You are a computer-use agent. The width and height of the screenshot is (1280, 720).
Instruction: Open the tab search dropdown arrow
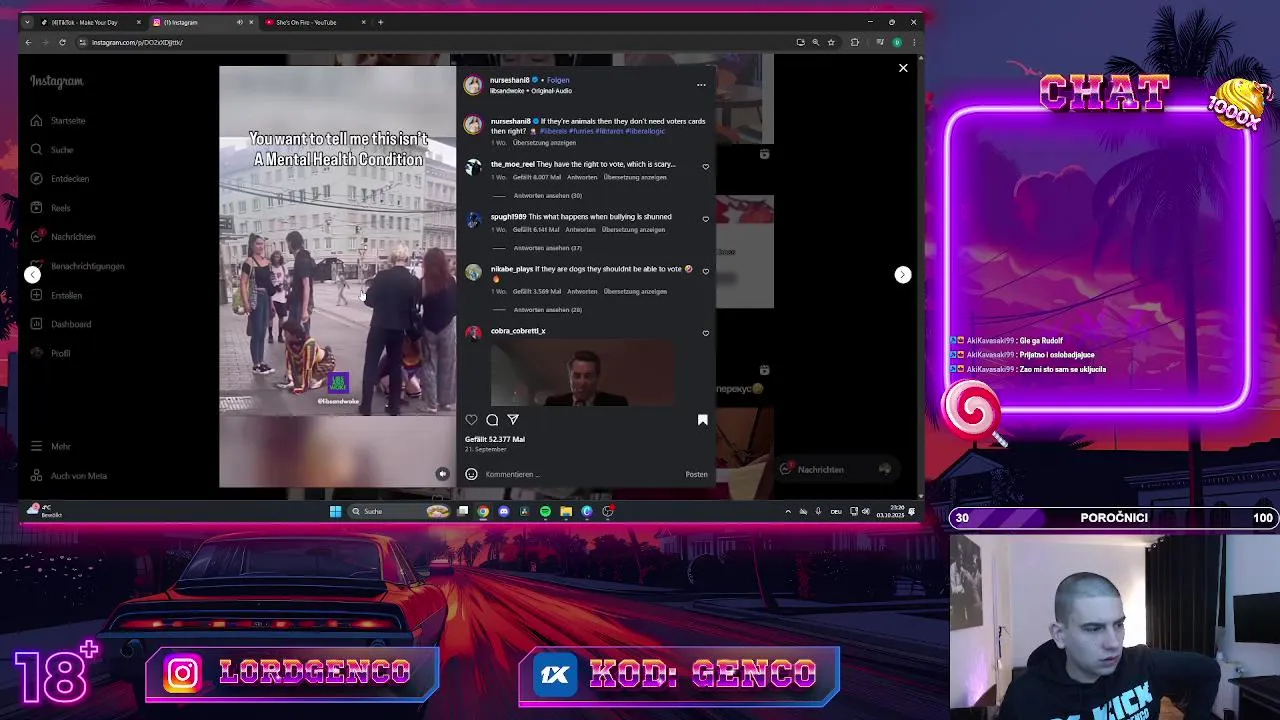tap(28, 22)
